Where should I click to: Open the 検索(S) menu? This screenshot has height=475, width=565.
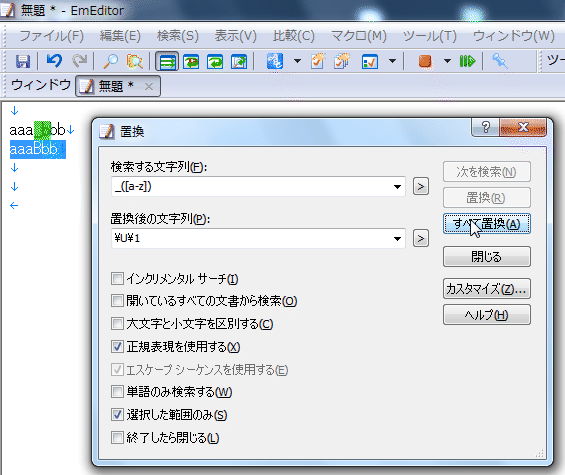pyautogui.click(x=178, y=36)
